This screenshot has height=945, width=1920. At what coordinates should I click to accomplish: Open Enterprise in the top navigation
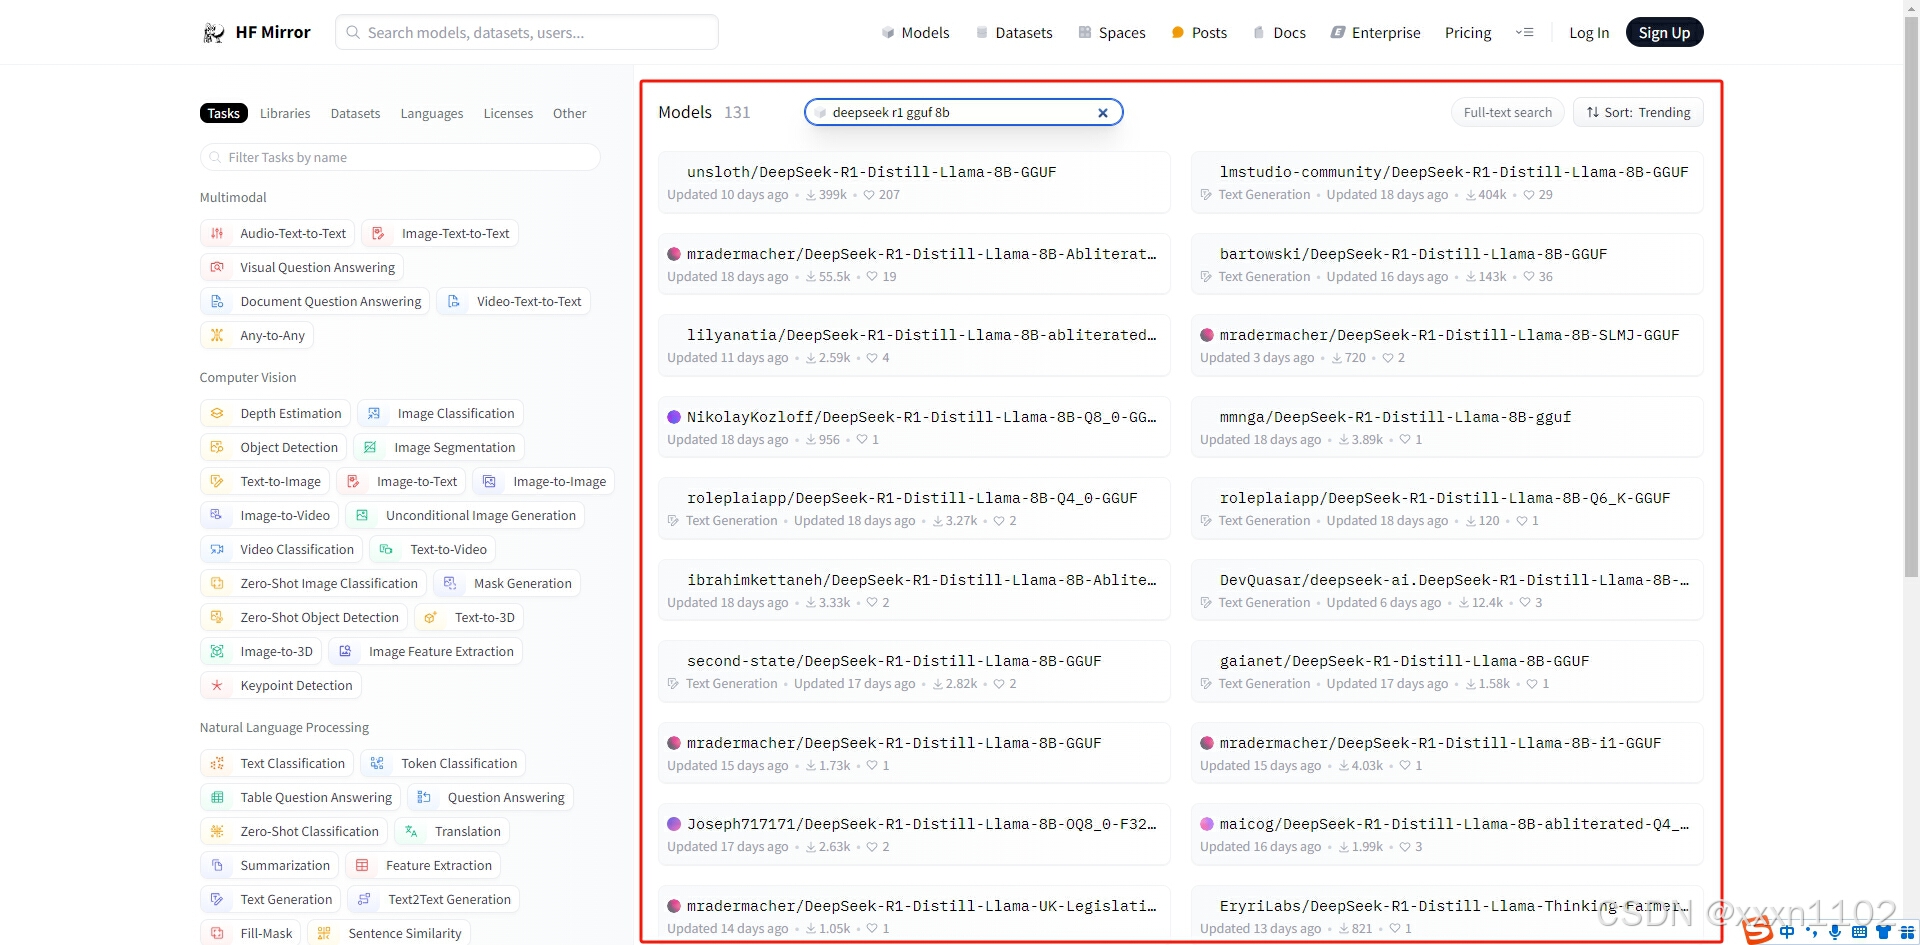tap(1375, 33)
